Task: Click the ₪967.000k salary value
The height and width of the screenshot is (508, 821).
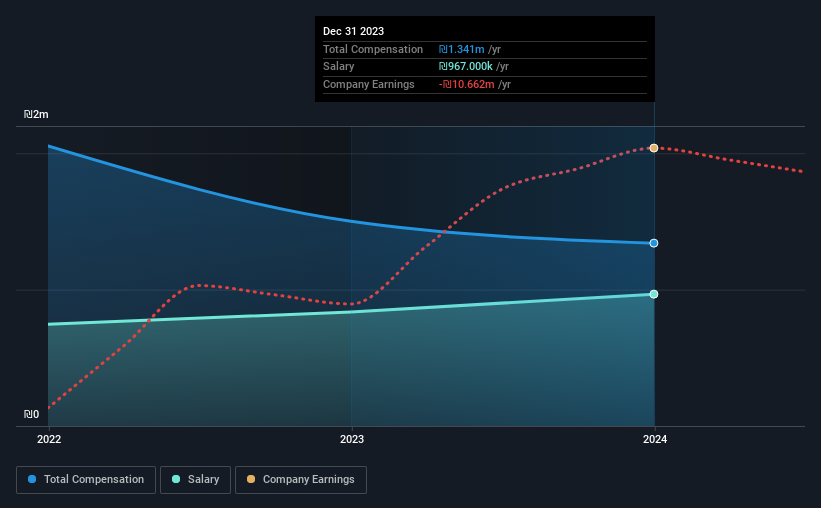Action: (465, 67)
